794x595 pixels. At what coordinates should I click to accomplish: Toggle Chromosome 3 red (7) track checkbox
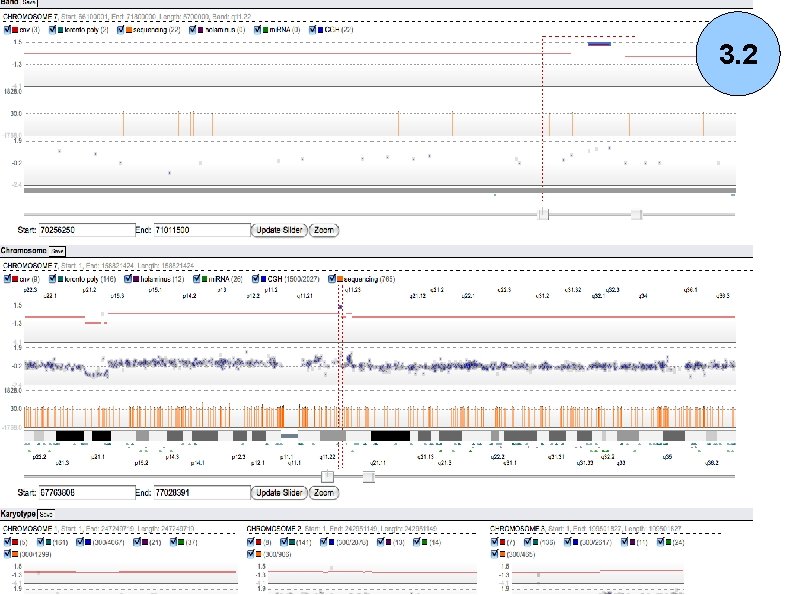pos(494,542)
